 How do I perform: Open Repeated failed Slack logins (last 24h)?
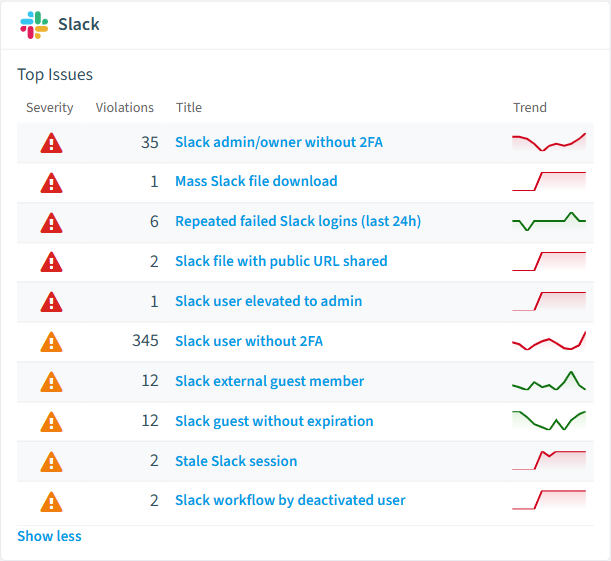point(298,221)
